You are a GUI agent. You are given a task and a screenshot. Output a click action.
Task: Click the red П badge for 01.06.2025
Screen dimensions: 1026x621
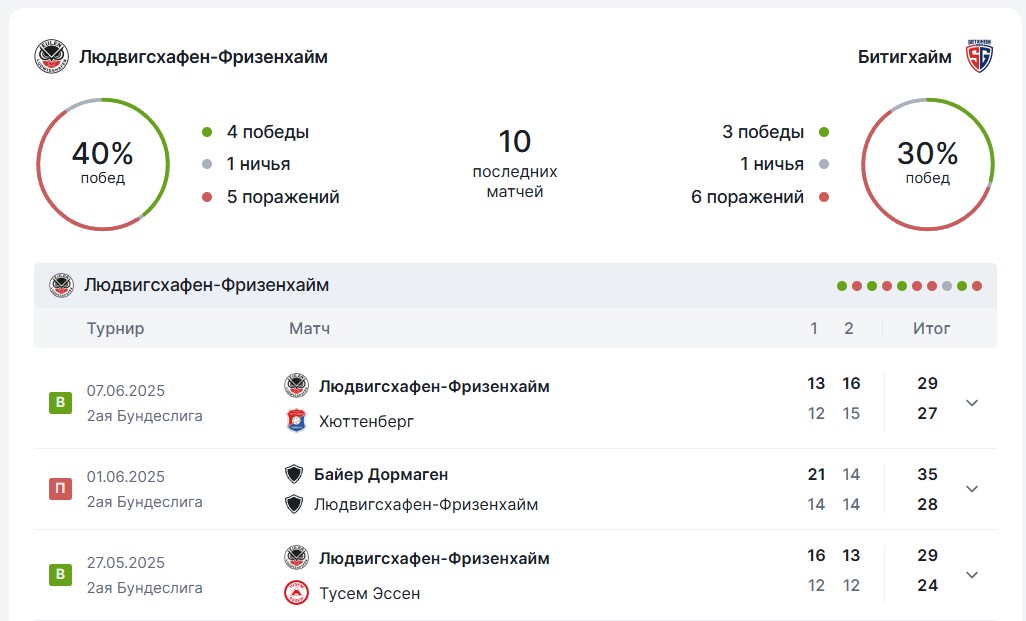coord(60,488)
